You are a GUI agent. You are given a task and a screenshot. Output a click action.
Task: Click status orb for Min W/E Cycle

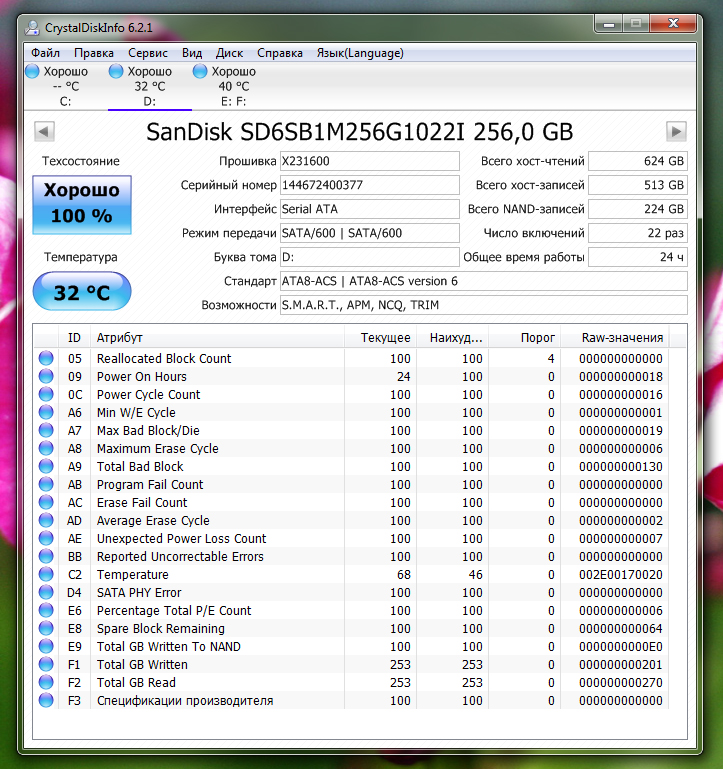click(46, 412)
